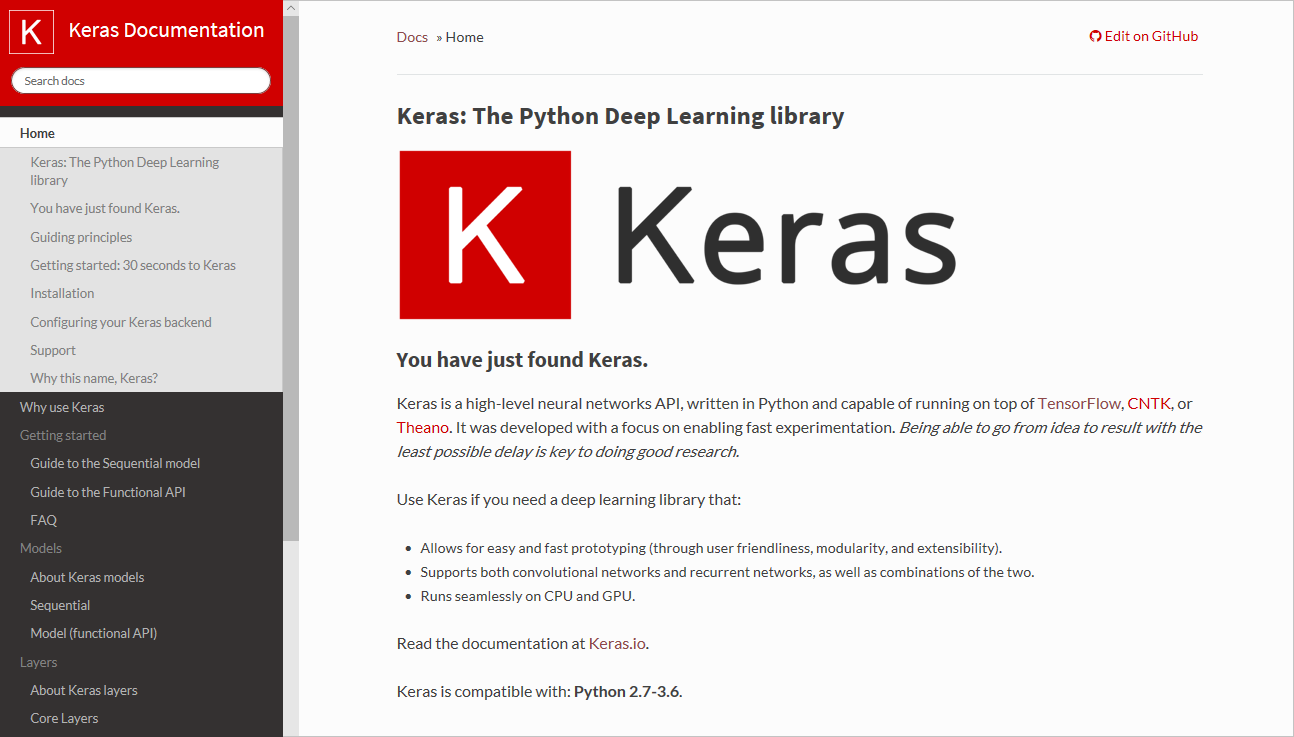Click the 'Runs seamlessly on CPU and GPU.' bullet
The height and width of the screenshot is (737, 1294).
[x=528, y=596]
